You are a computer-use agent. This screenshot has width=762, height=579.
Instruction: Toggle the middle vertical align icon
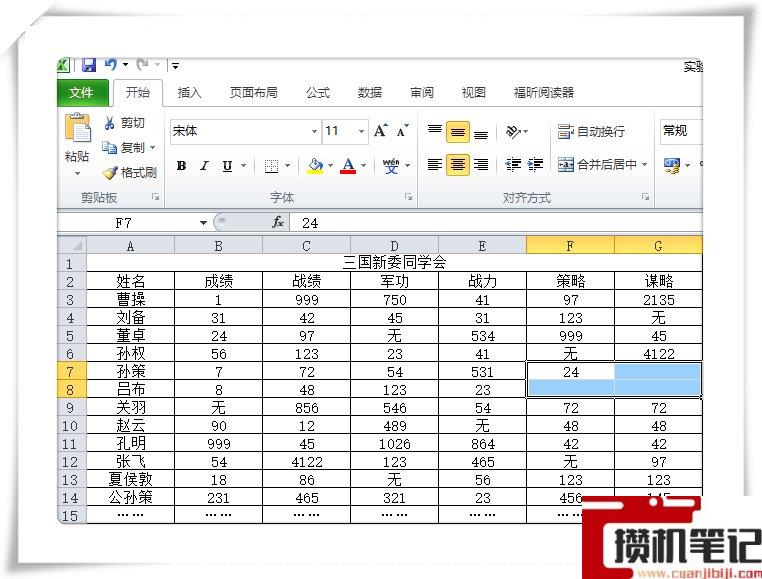(x=457, y=132)
